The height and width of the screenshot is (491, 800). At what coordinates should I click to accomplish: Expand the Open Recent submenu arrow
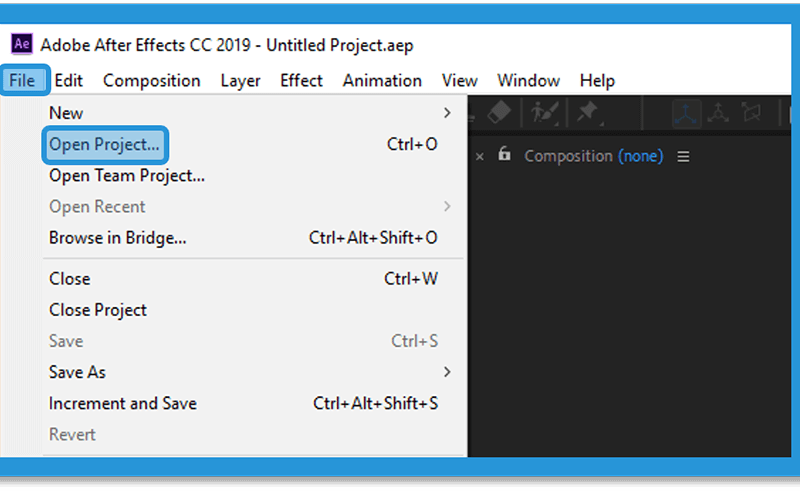[447, 206]
